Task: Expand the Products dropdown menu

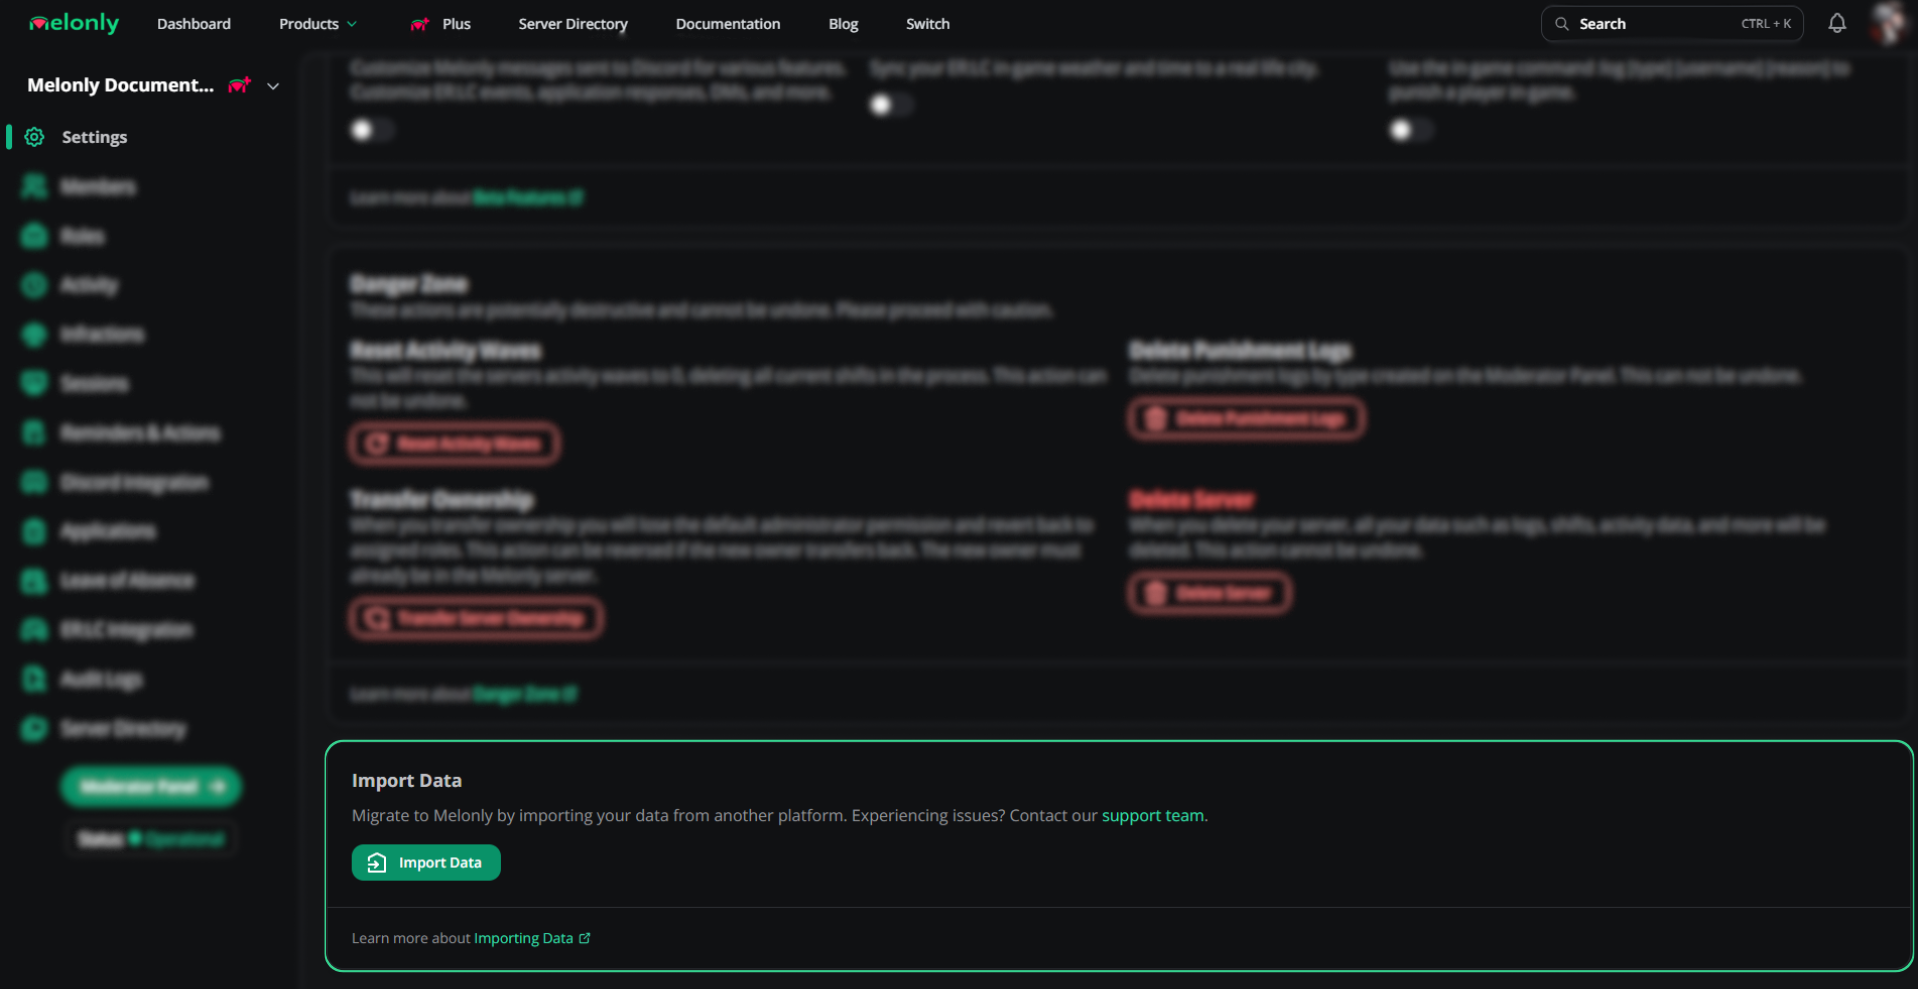Action: 318,24
